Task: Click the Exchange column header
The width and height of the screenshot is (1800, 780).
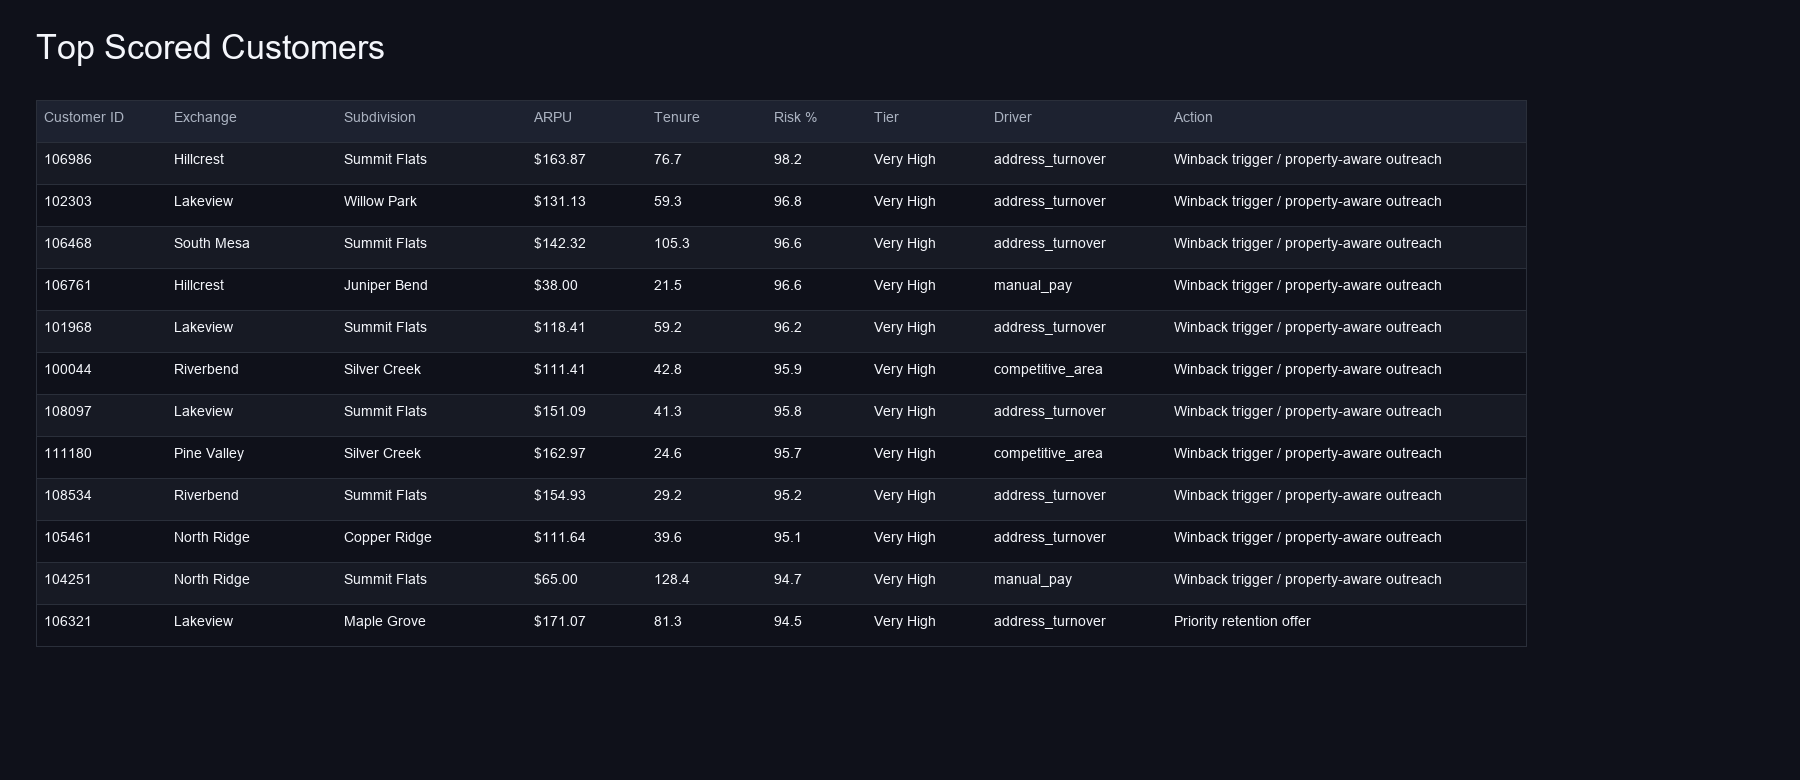Action: click(205, 117)
